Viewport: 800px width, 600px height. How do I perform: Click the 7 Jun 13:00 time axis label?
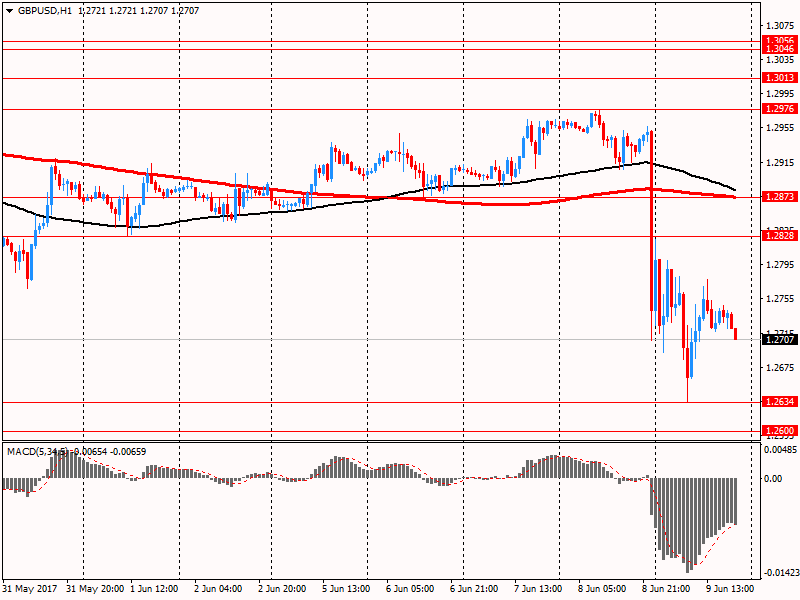click(x=538, y=589)
